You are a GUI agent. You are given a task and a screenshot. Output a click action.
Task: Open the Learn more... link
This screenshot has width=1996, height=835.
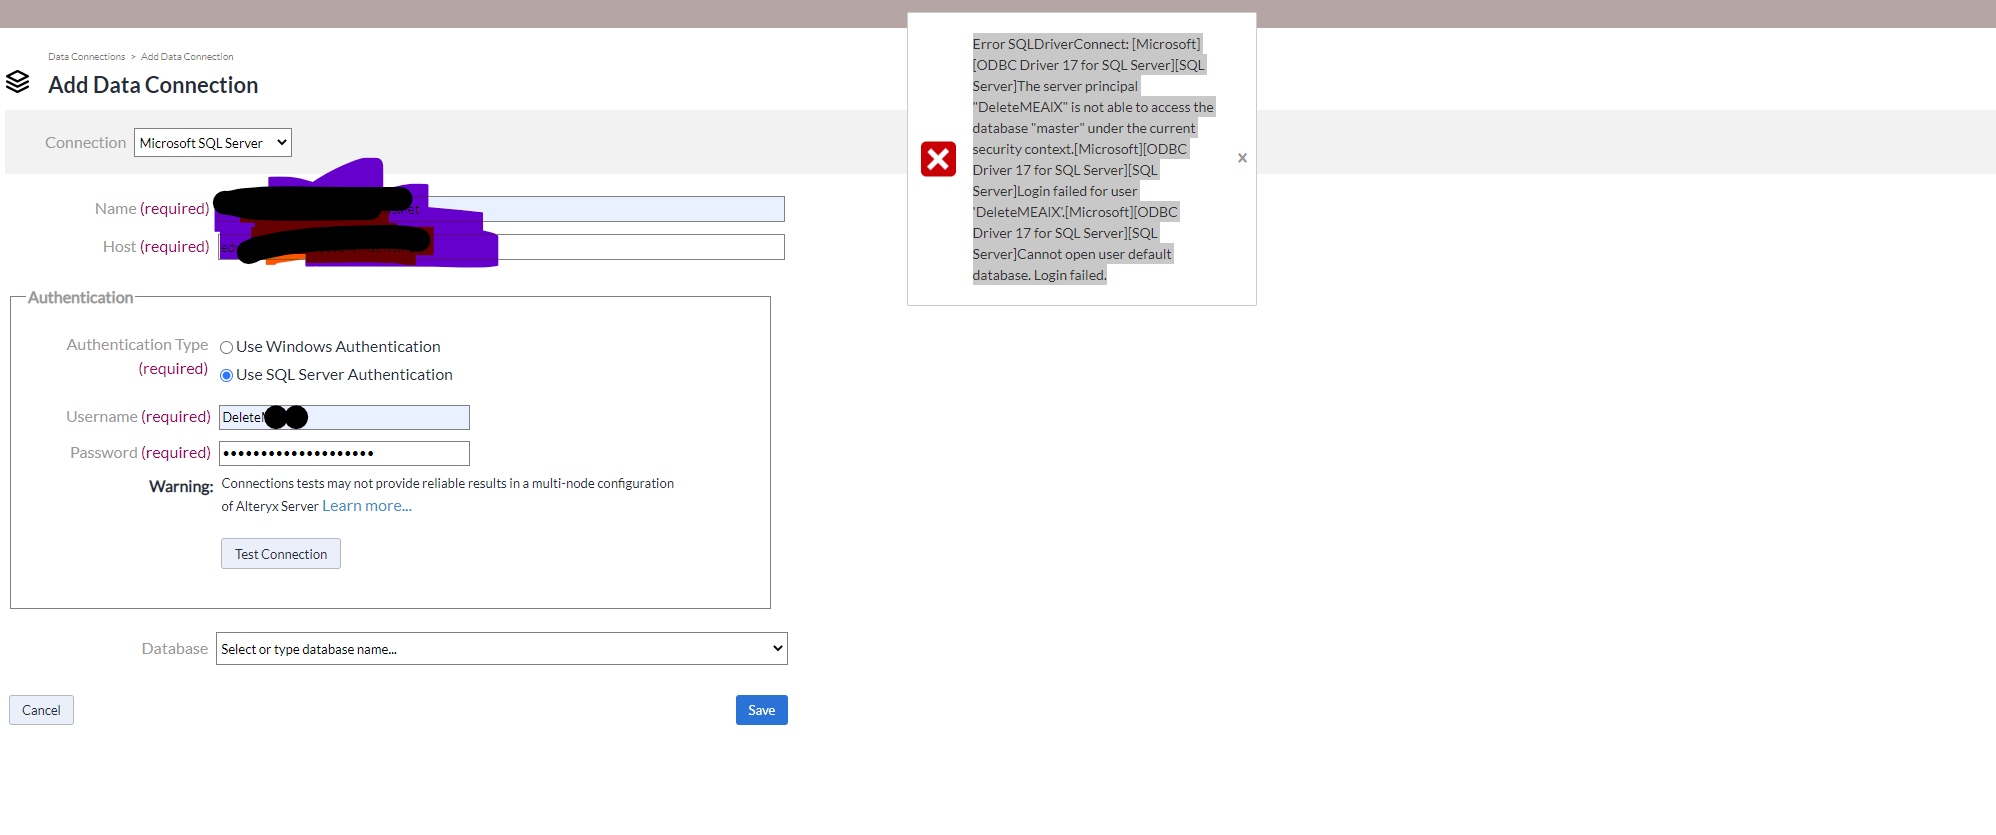(x=367, y=506)
